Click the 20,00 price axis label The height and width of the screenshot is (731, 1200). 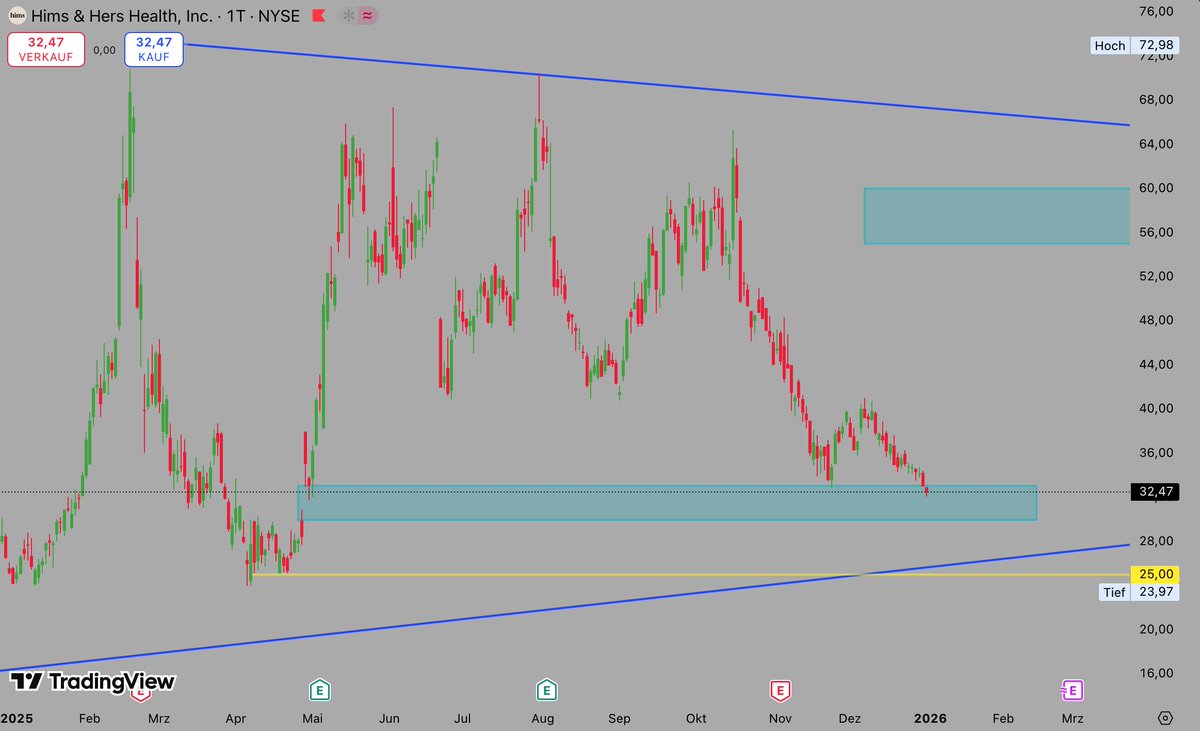1155,628
